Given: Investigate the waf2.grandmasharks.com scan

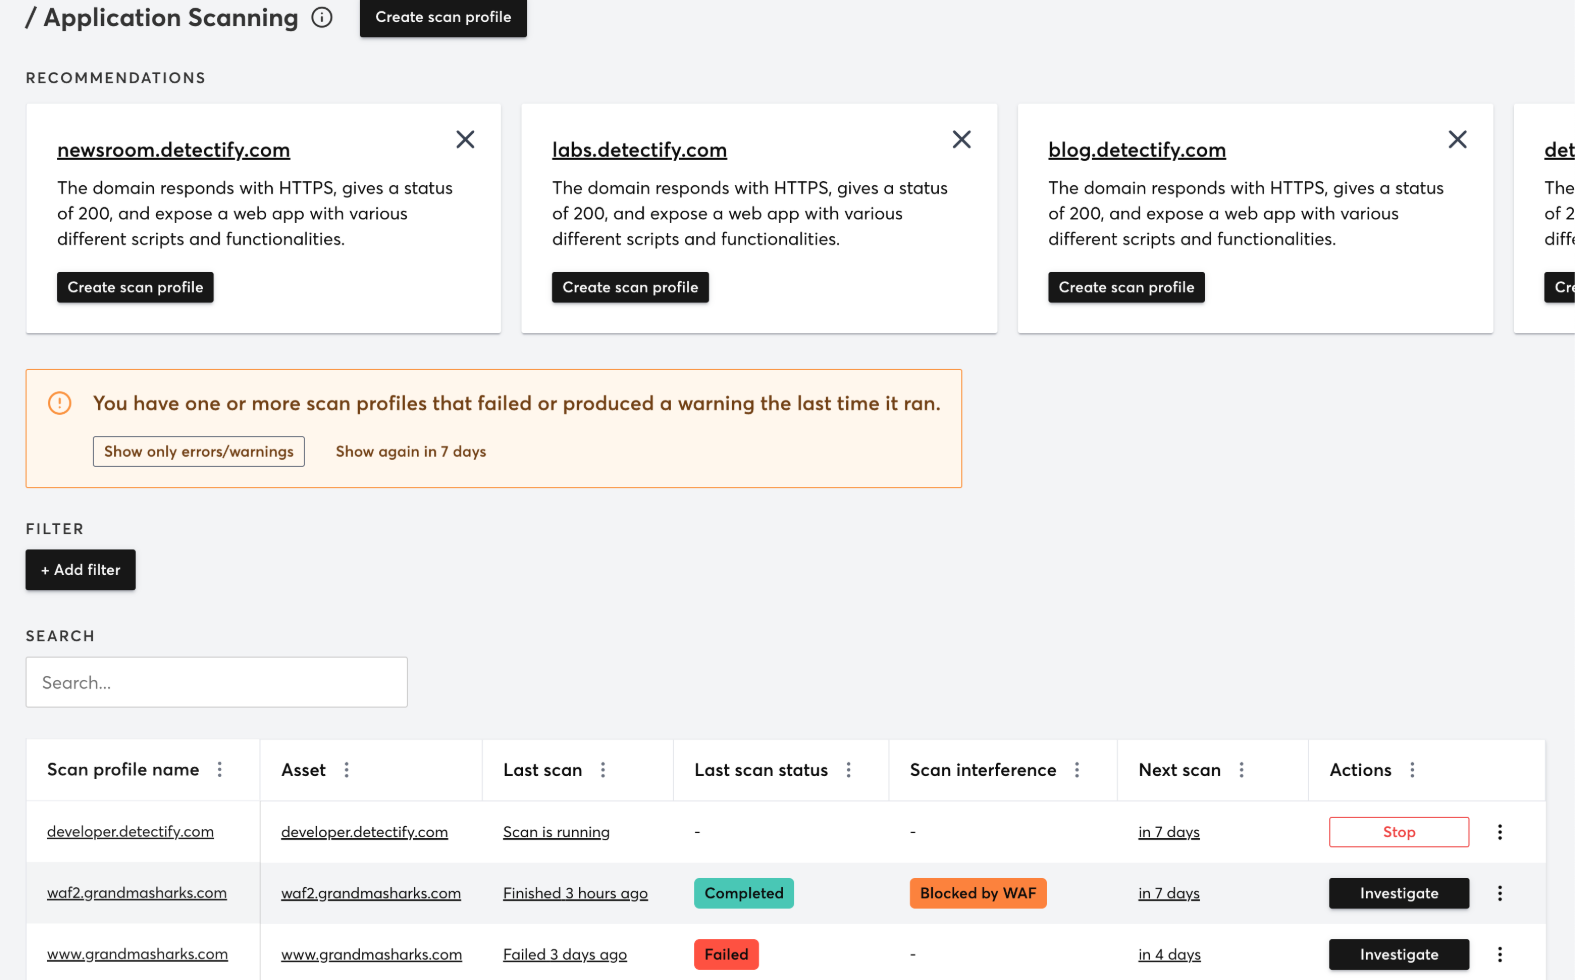Looking at the screenshot, I should pos(1399,893).
